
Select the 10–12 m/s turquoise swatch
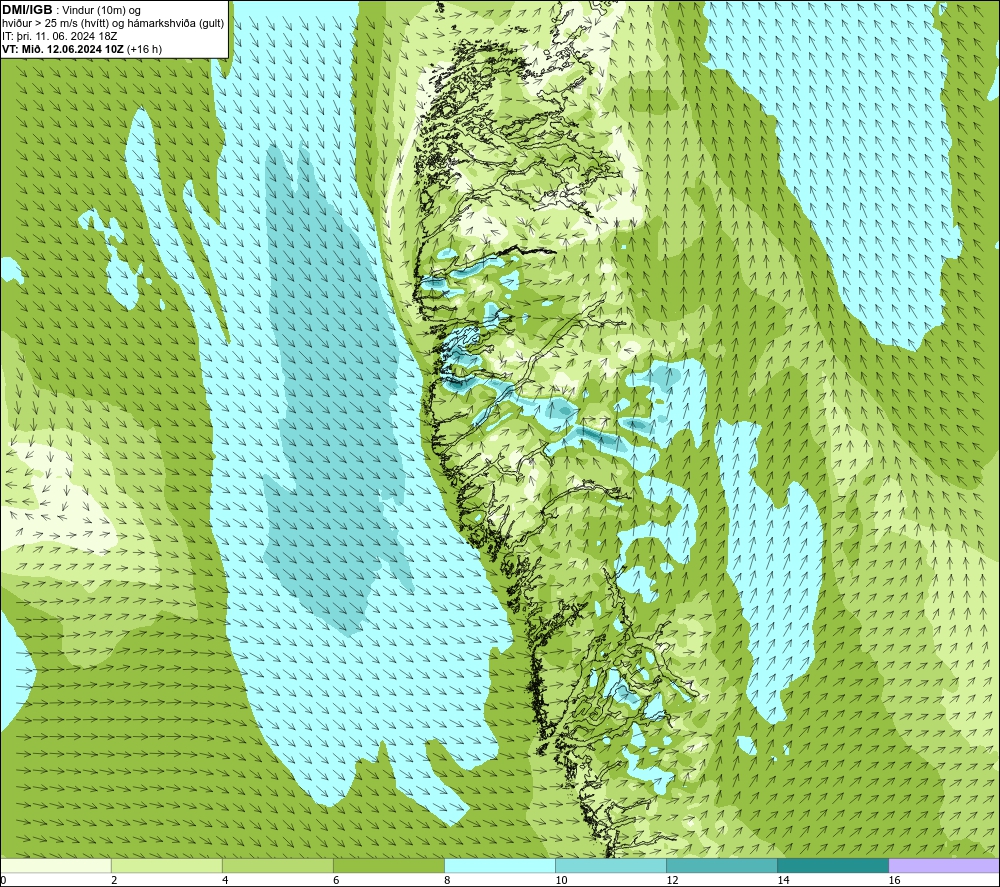[x=611, y=865]
